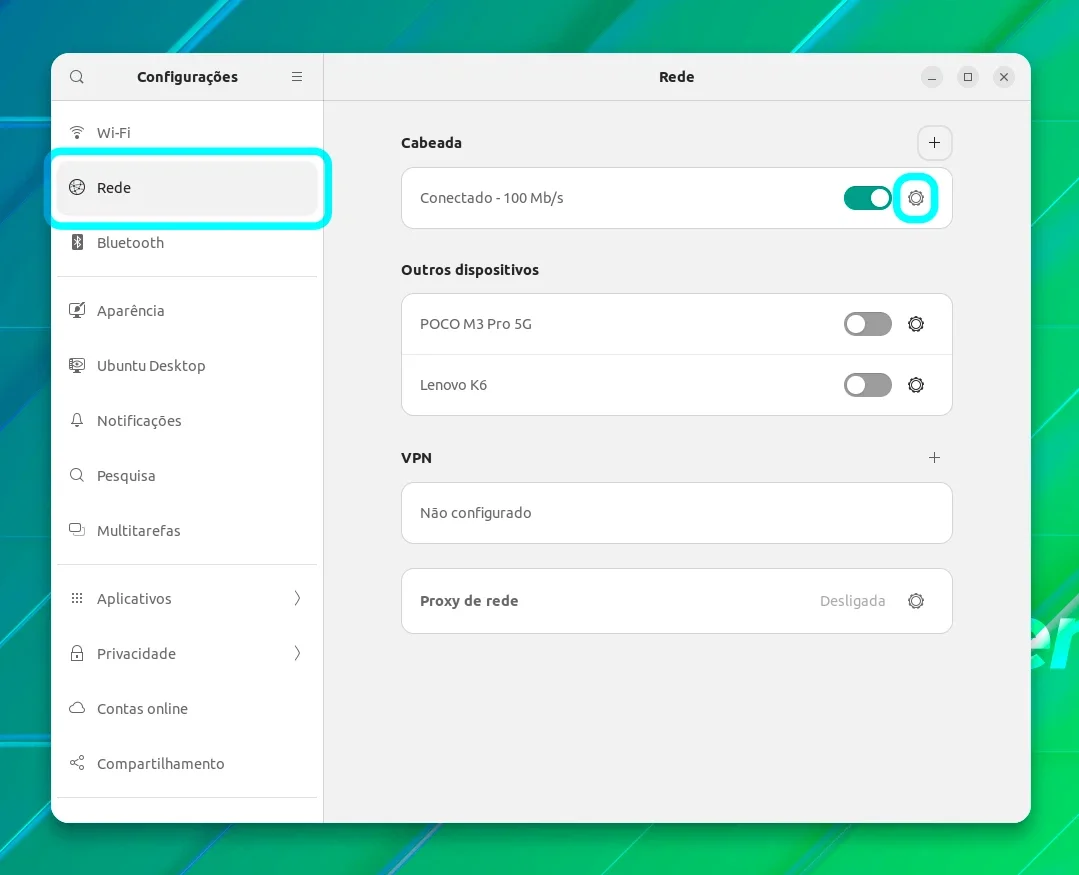Click the Ubuntu Desktop icon in sidebar
This screenshot has width=1079, height=875.
click(x=77, y=365)
